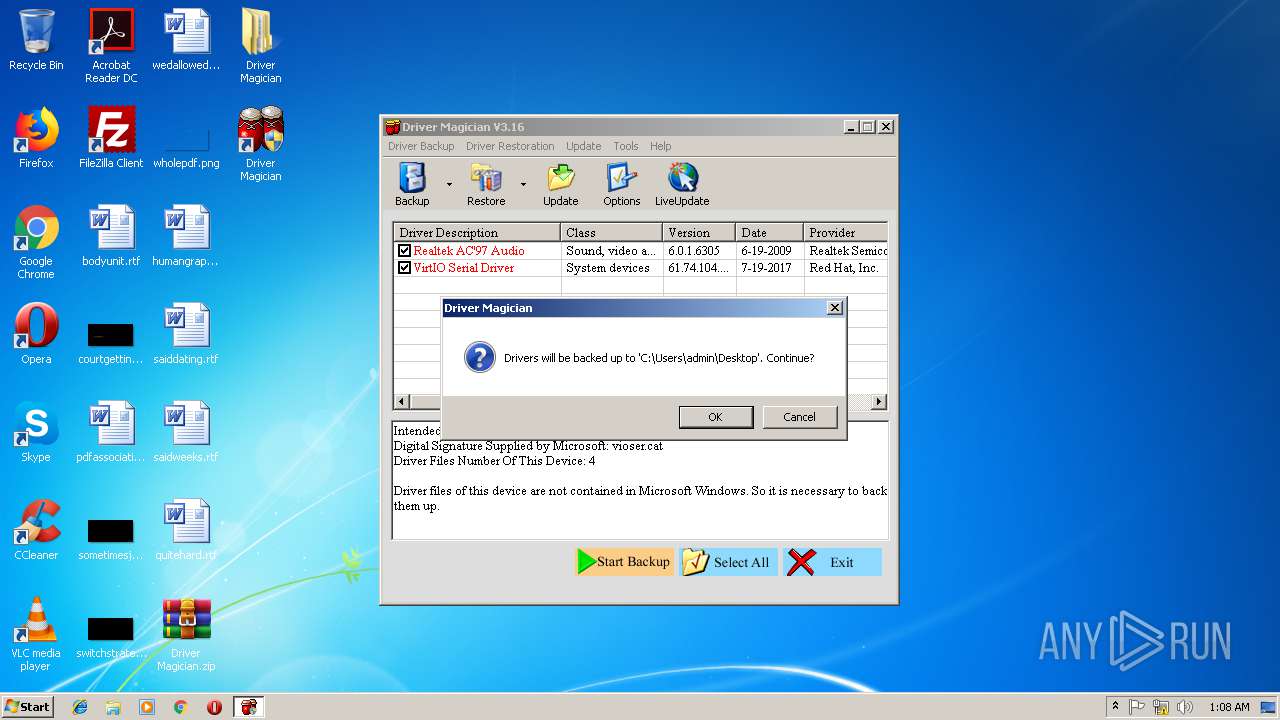Select the VLC media player shortcut
1280x720 pixels.
(x=36, y=634)
